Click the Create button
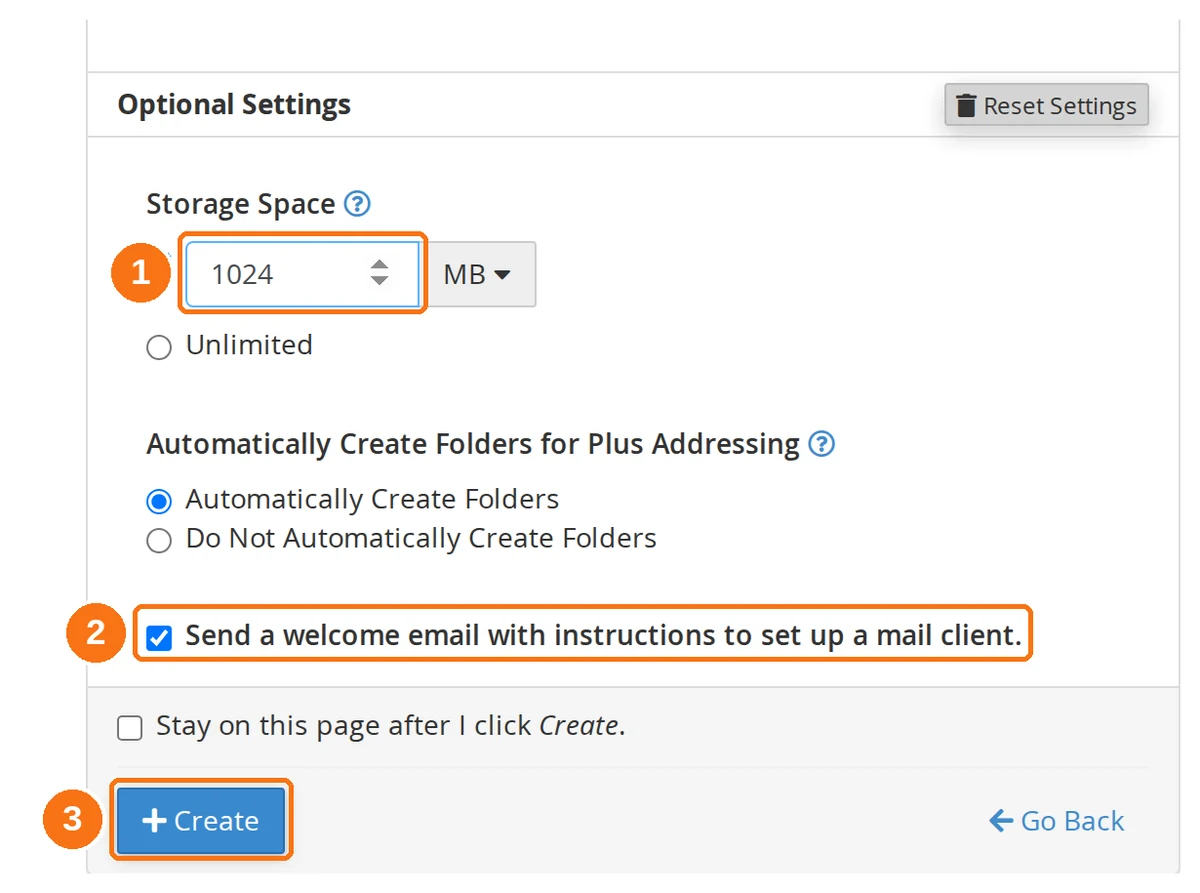1200x893 pixels. coord(201,821)
